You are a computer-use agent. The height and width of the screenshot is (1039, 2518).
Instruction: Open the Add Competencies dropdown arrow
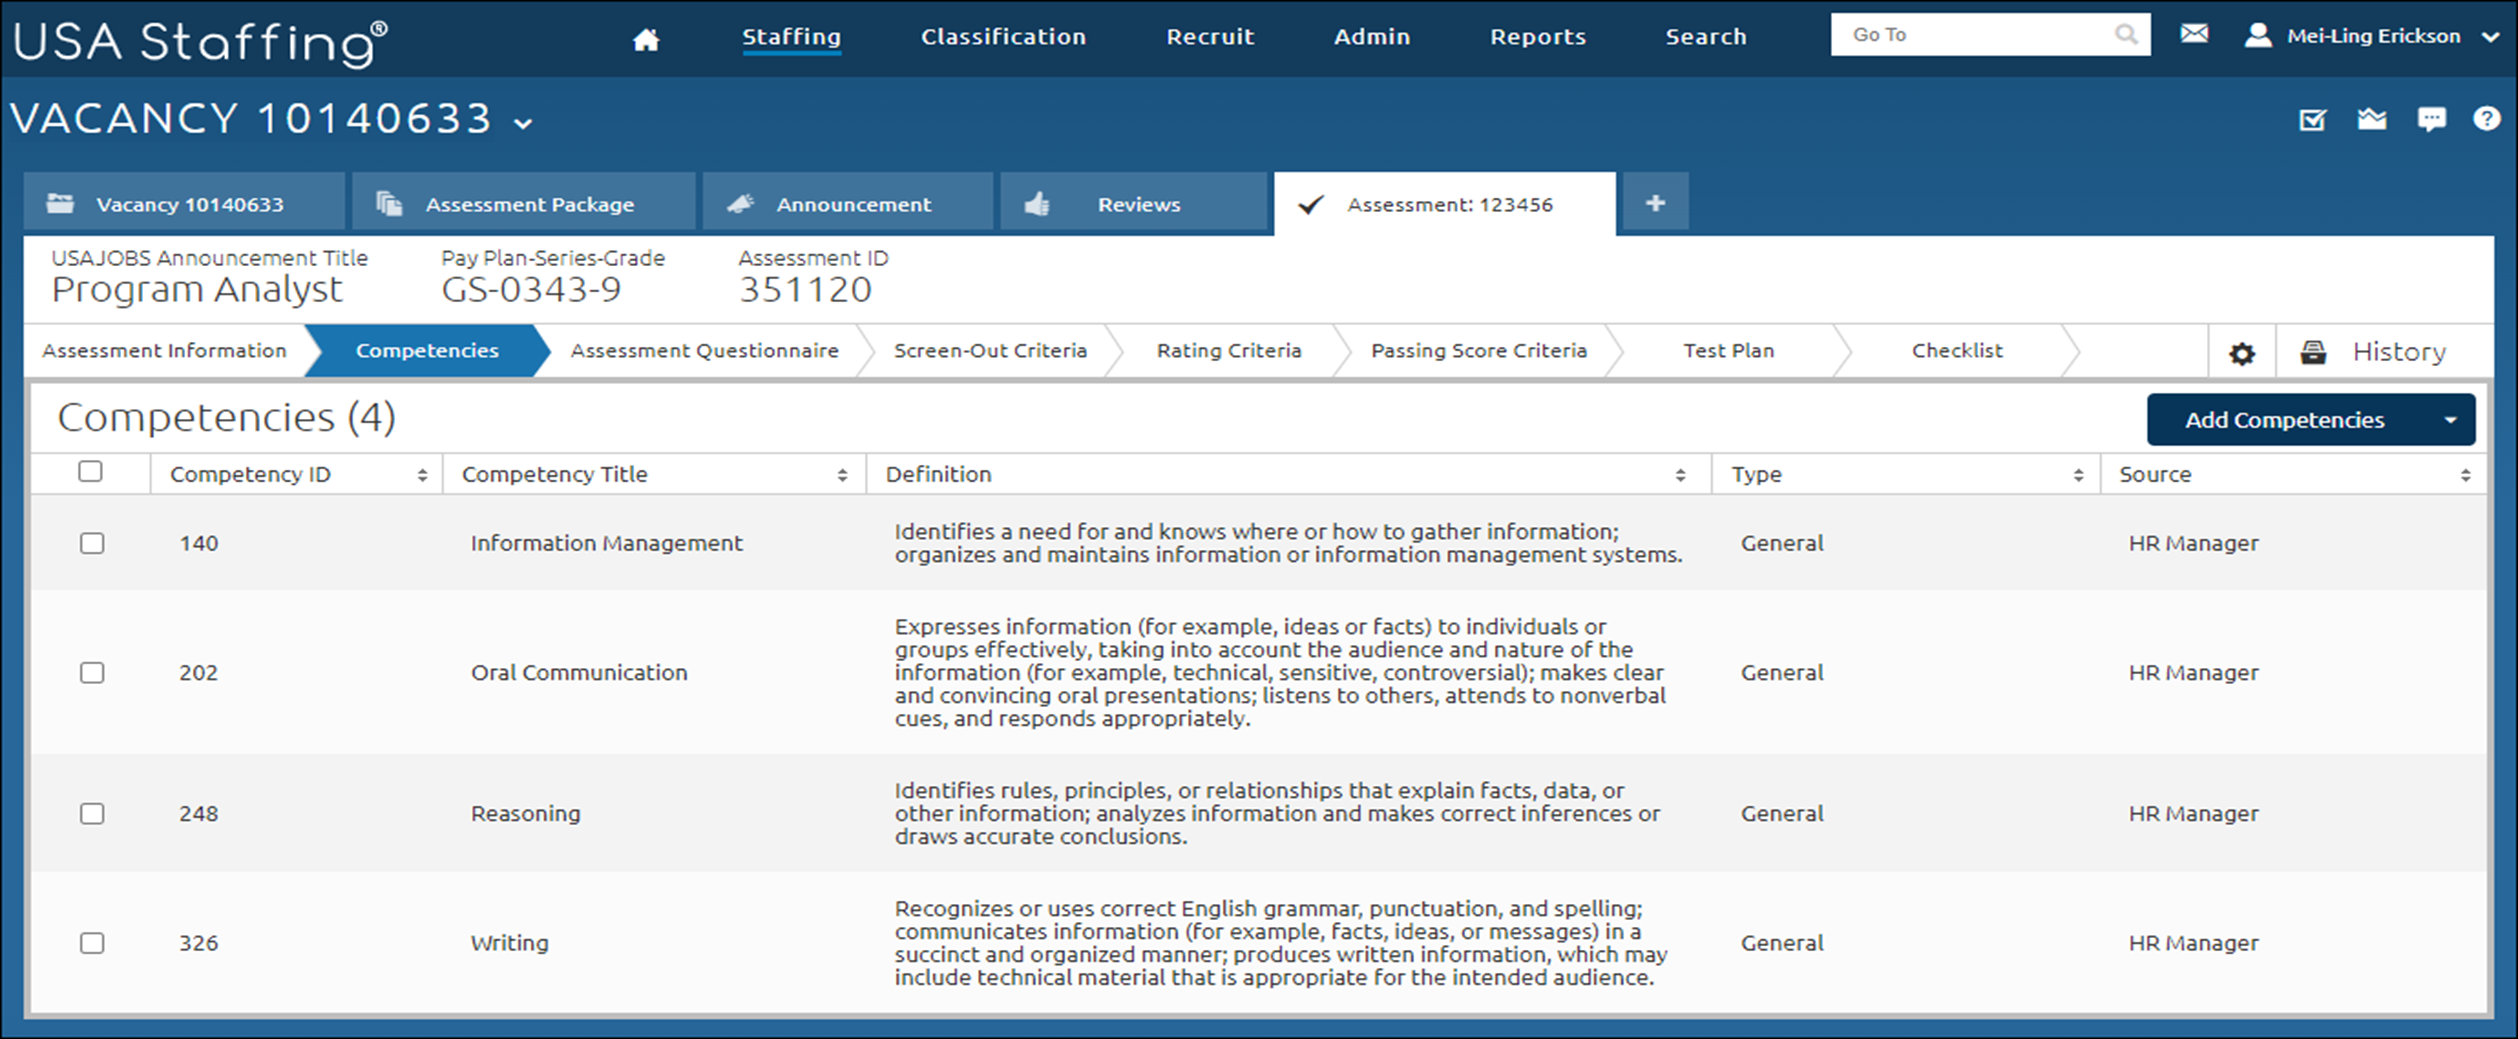tap(2450, 420)
